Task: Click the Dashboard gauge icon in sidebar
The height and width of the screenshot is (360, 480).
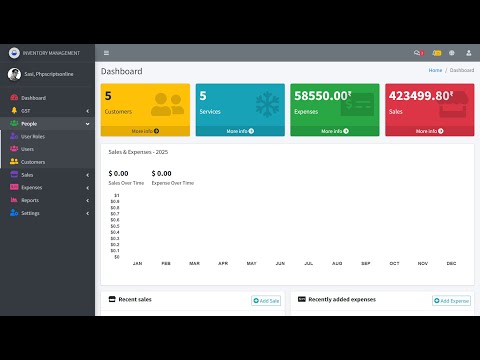Action: [14, 97]
